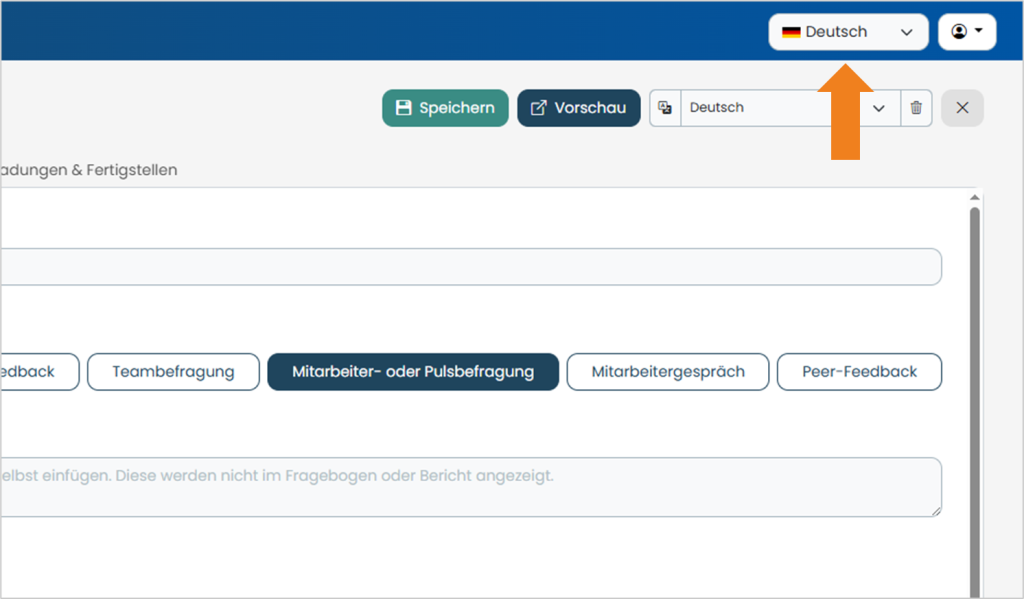Click the title input field

[x=471, y=267]
